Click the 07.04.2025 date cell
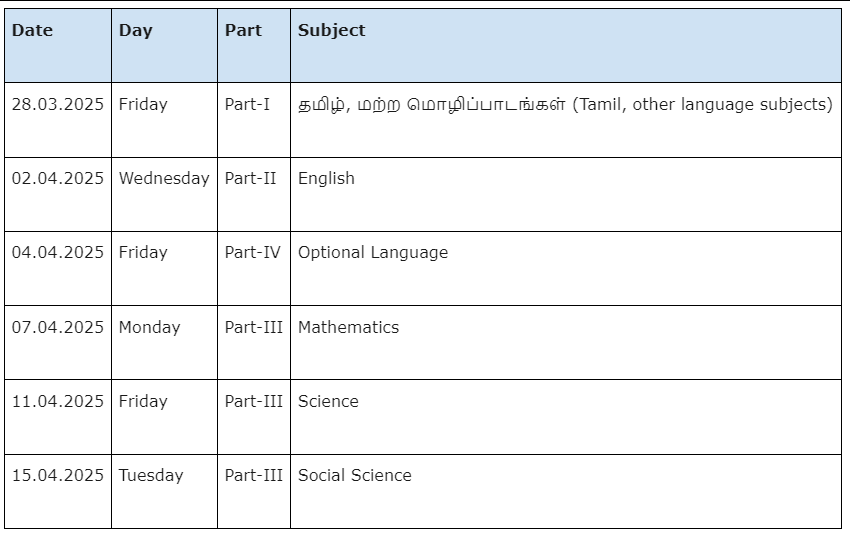The width and height of the screenshot is (850, 539). [58, 343]
